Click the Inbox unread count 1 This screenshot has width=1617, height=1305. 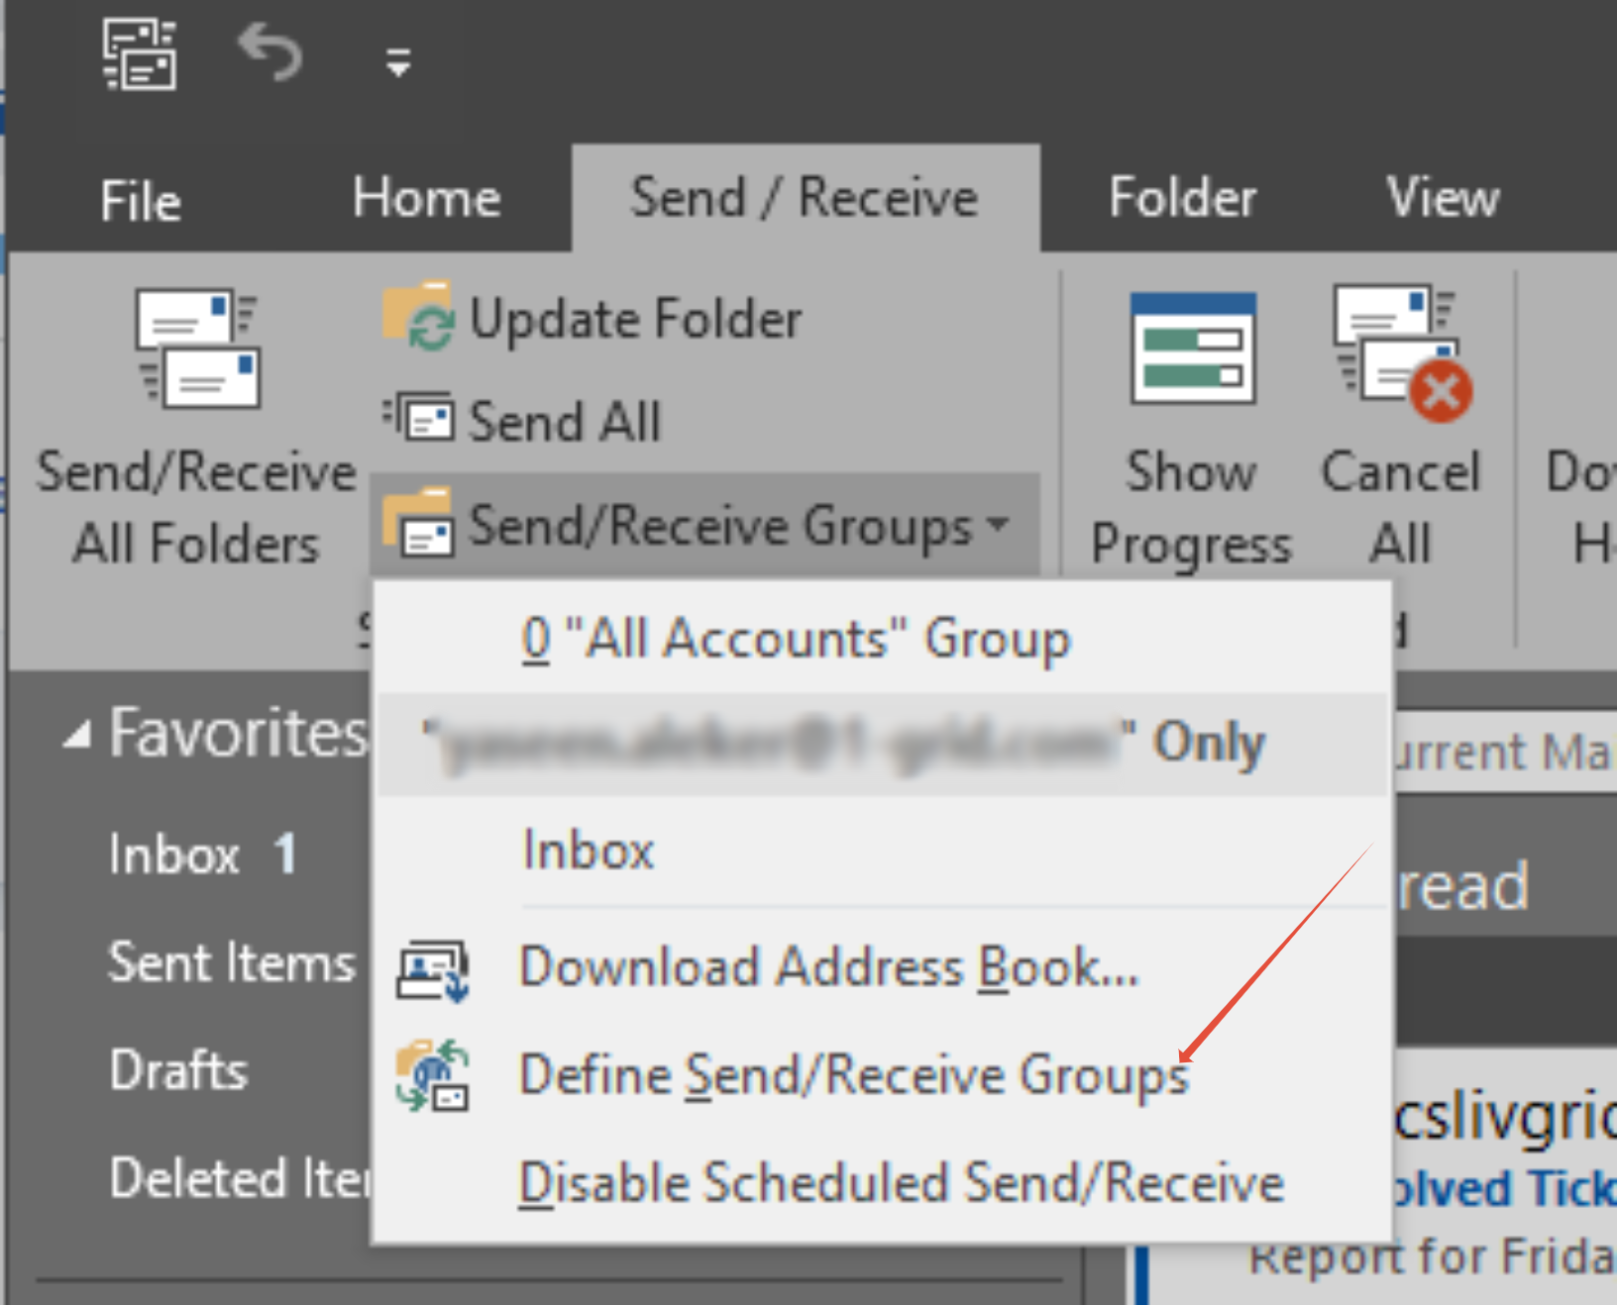click(285, 855)
